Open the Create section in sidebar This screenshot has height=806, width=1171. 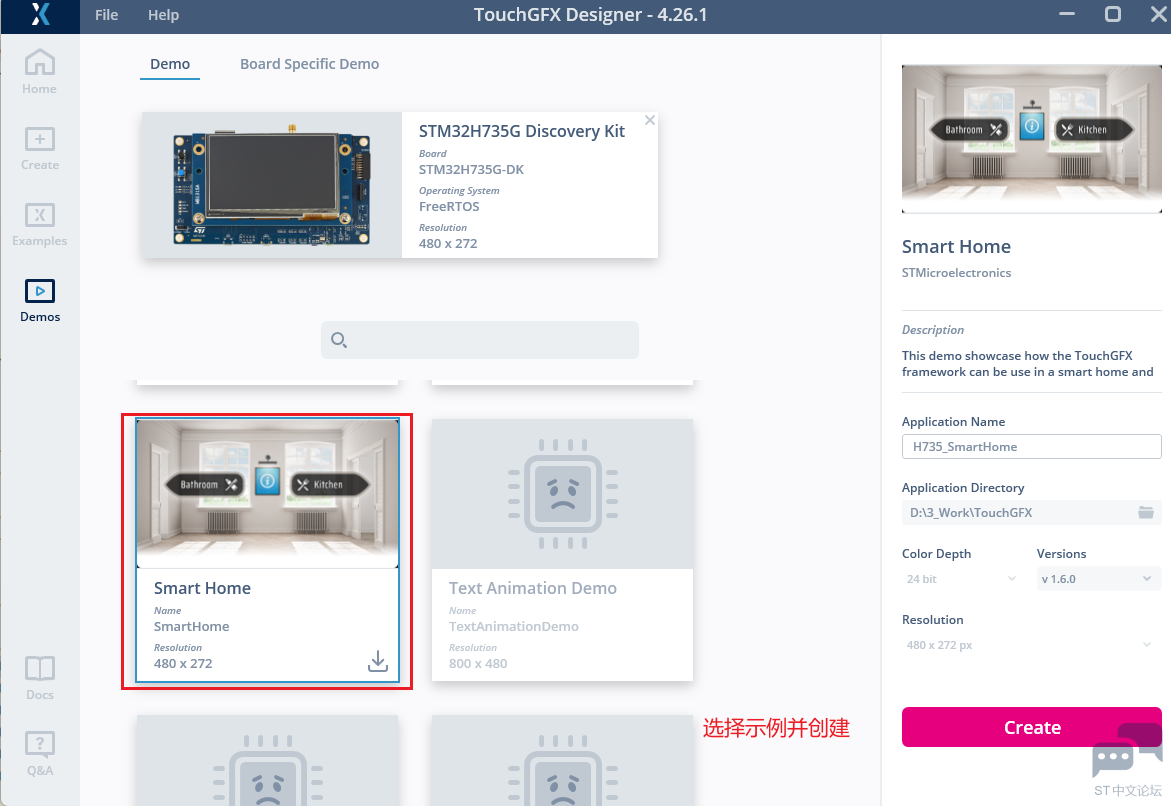tap(40, 148)
